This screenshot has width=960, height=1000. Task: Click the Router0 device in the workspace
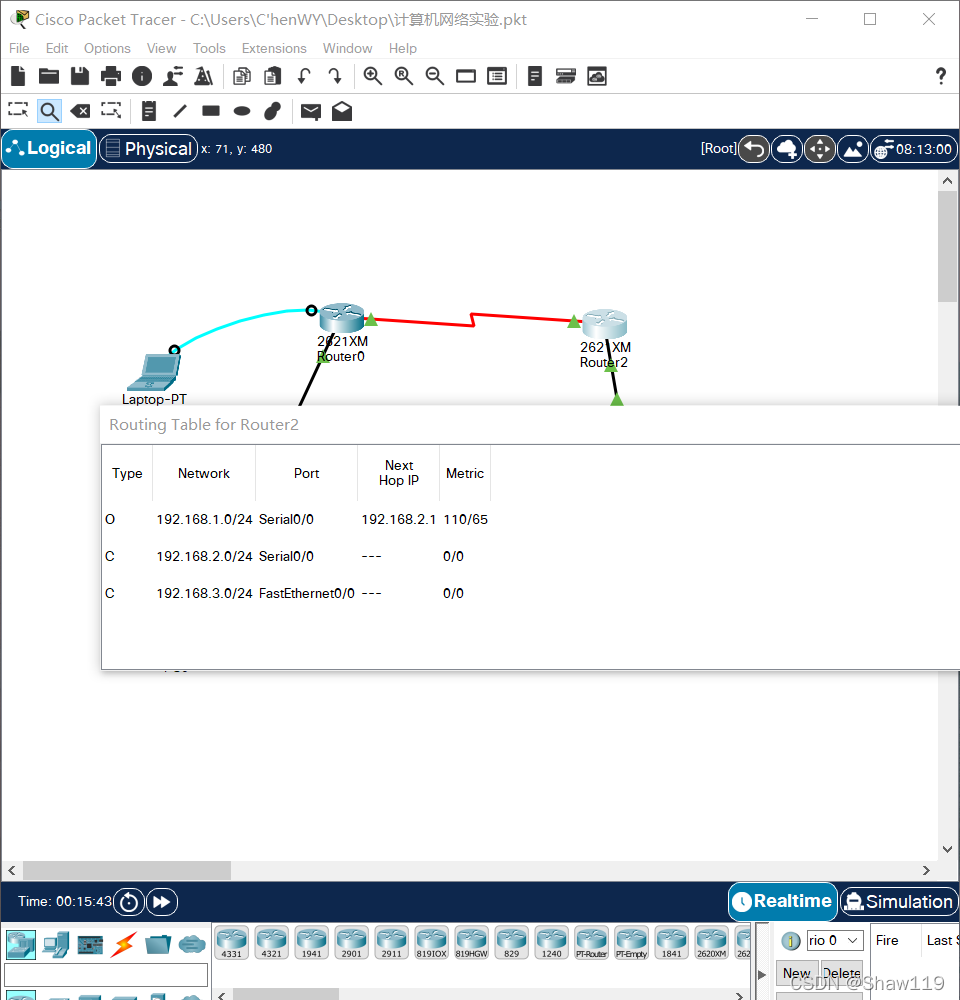click(x=341, y=320)
